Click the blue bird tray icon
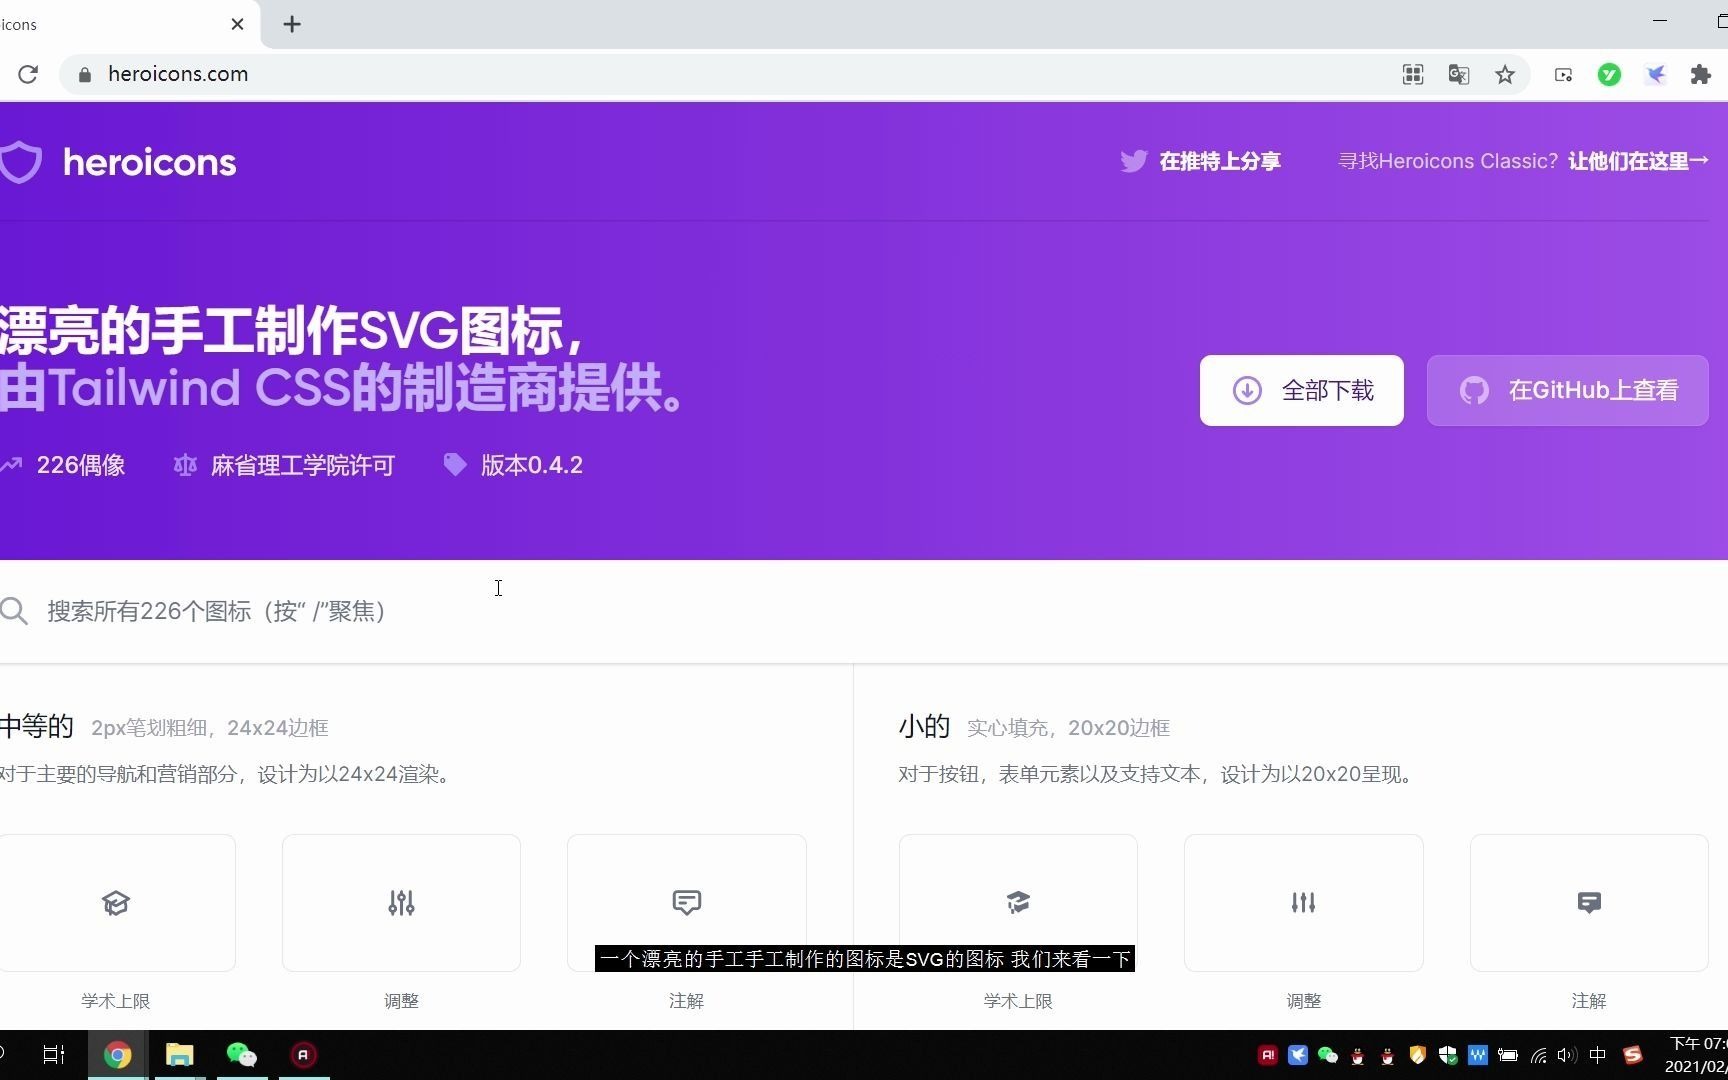The height and width of the screenshot is (1080, 1728). (x=1298, y=1055)
